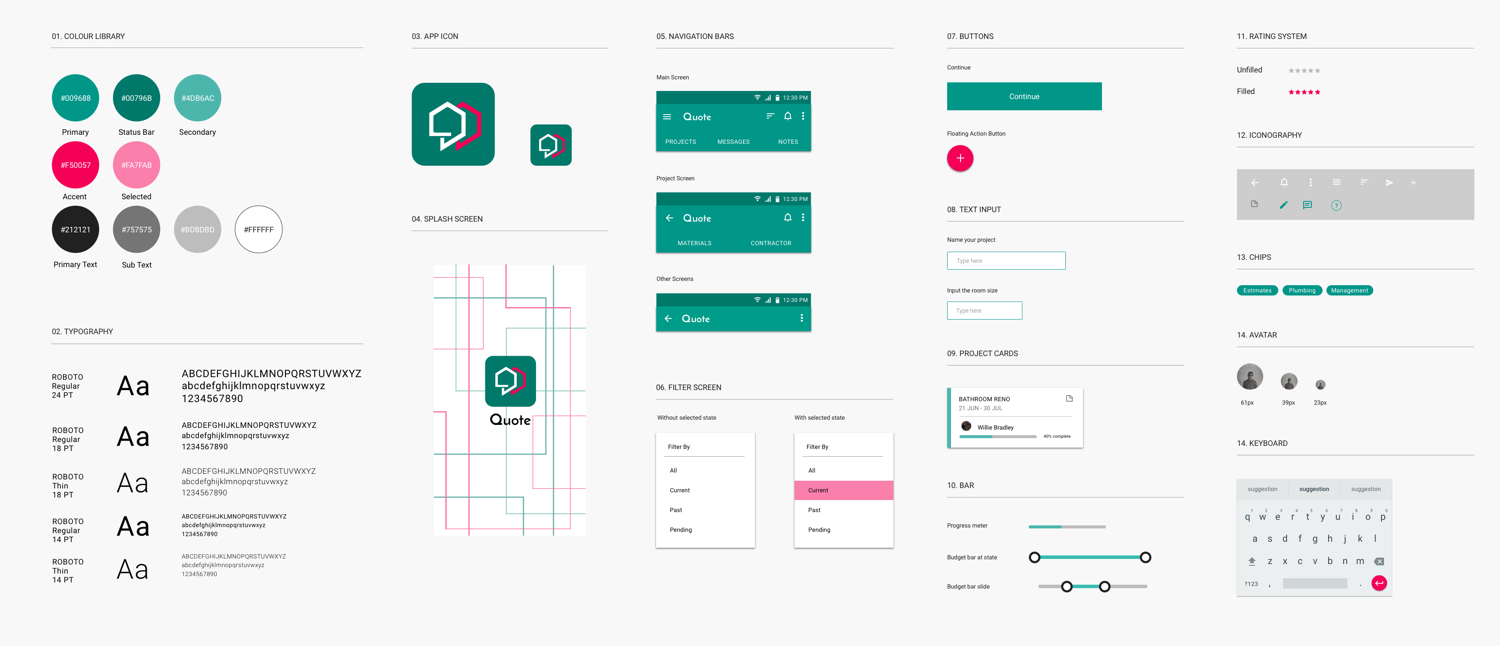
Task: Open the hamburger navigation menu in the main screen
Action: [667, 116]
